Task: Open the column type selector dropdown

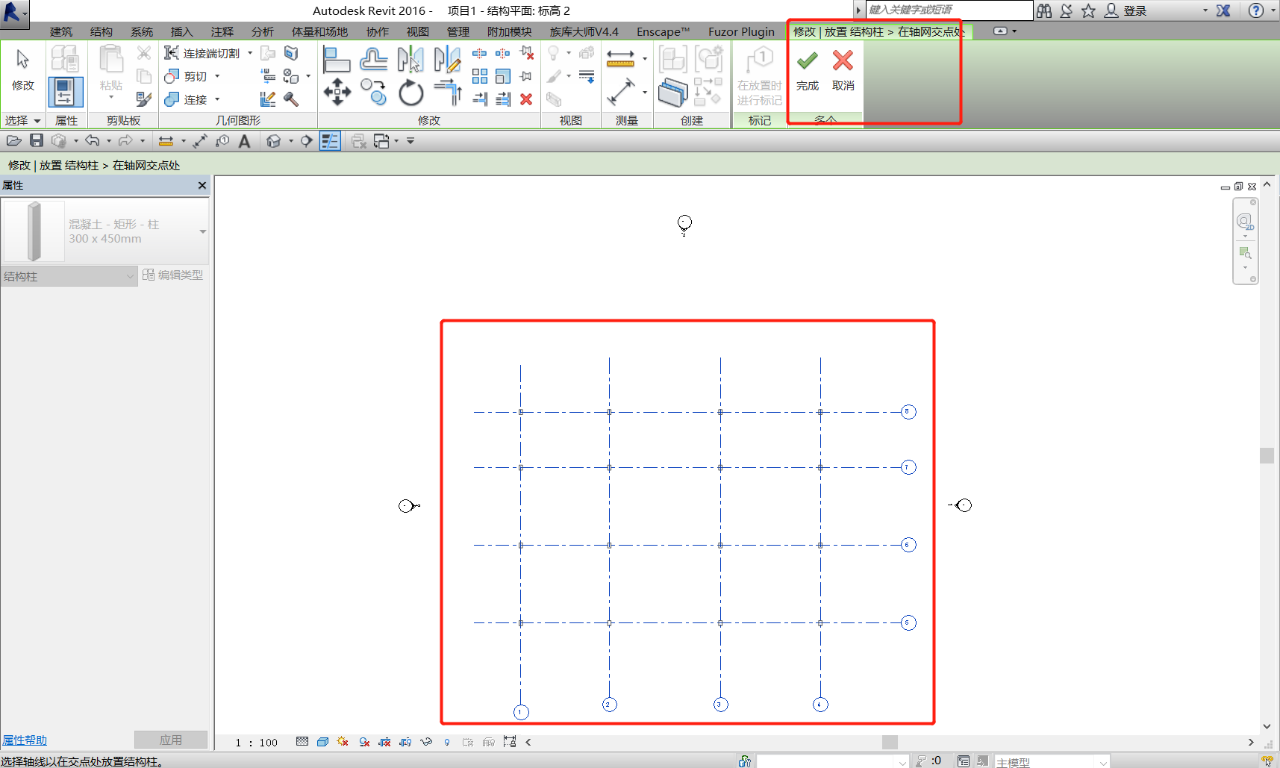Action: pos(203,231)
